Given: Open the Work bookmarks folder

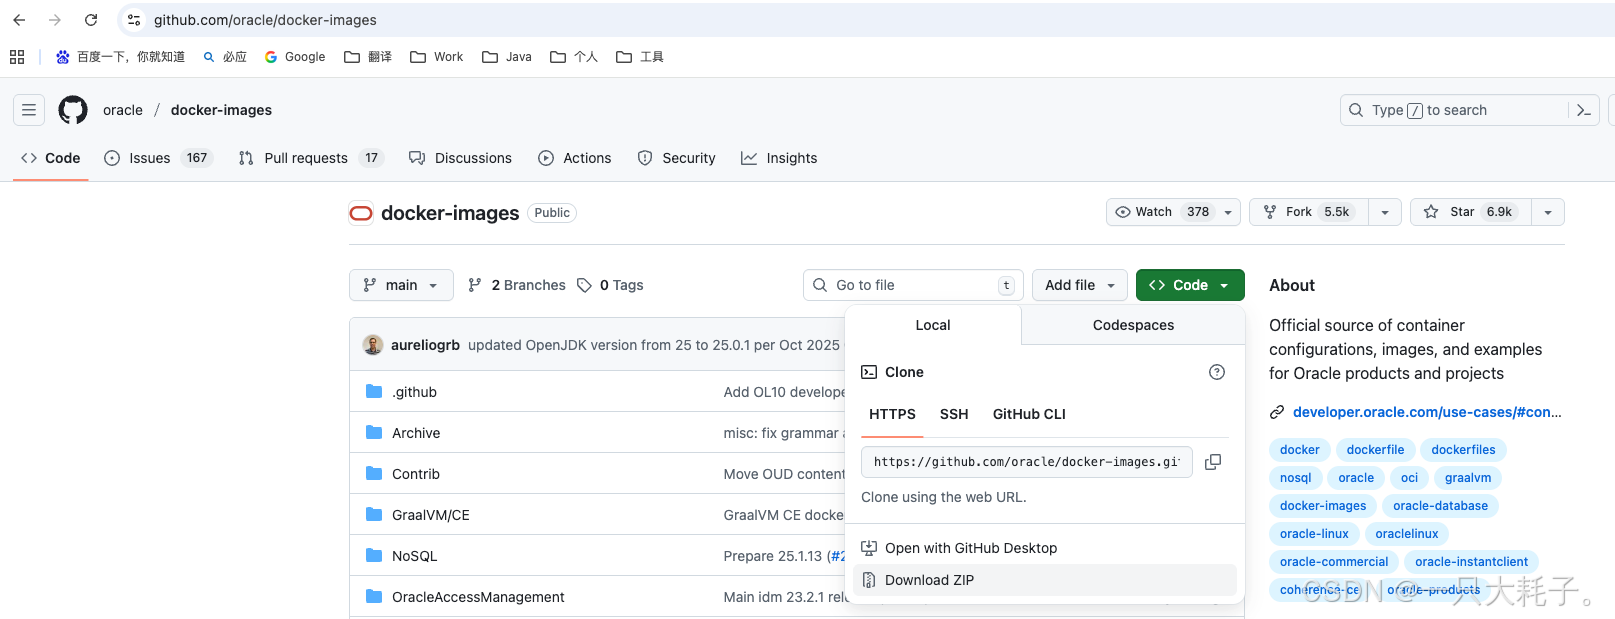Looking at the screenshot, I should (x=437, y=57).
